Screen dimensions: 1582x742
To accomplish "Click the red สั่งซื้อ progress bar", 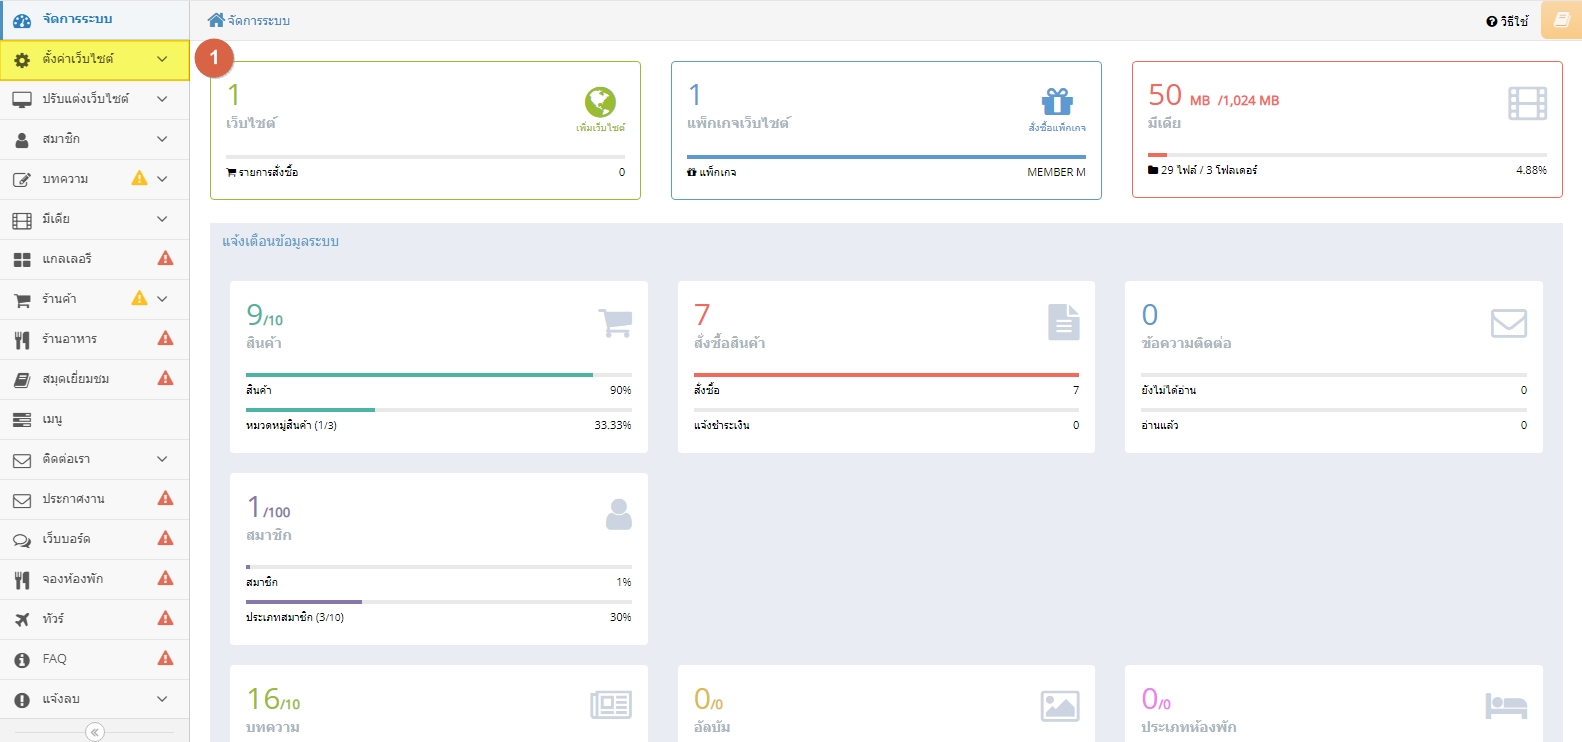I will pyautogui.click(x=886, y=375).
